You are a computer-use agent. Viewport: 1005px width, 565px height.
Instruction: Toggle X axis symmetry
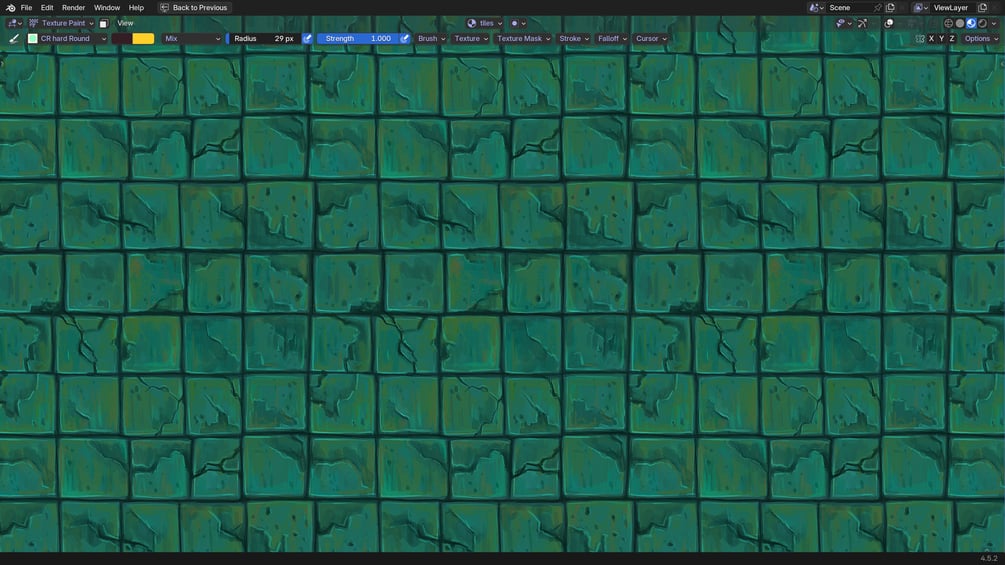931,38
